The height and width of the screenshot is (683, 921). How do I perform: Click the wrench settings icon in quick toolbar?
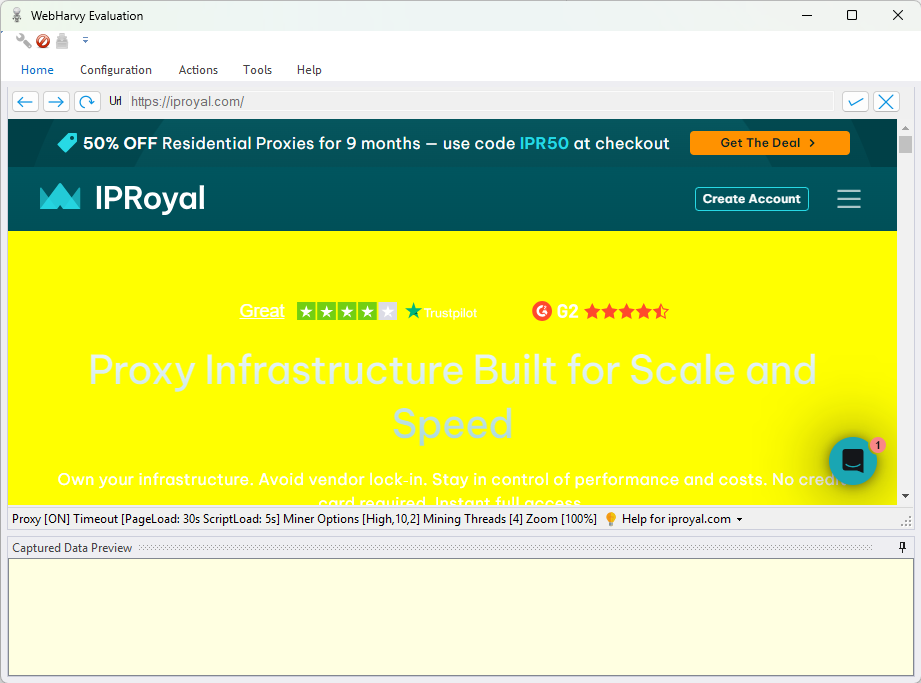[24, 41]
